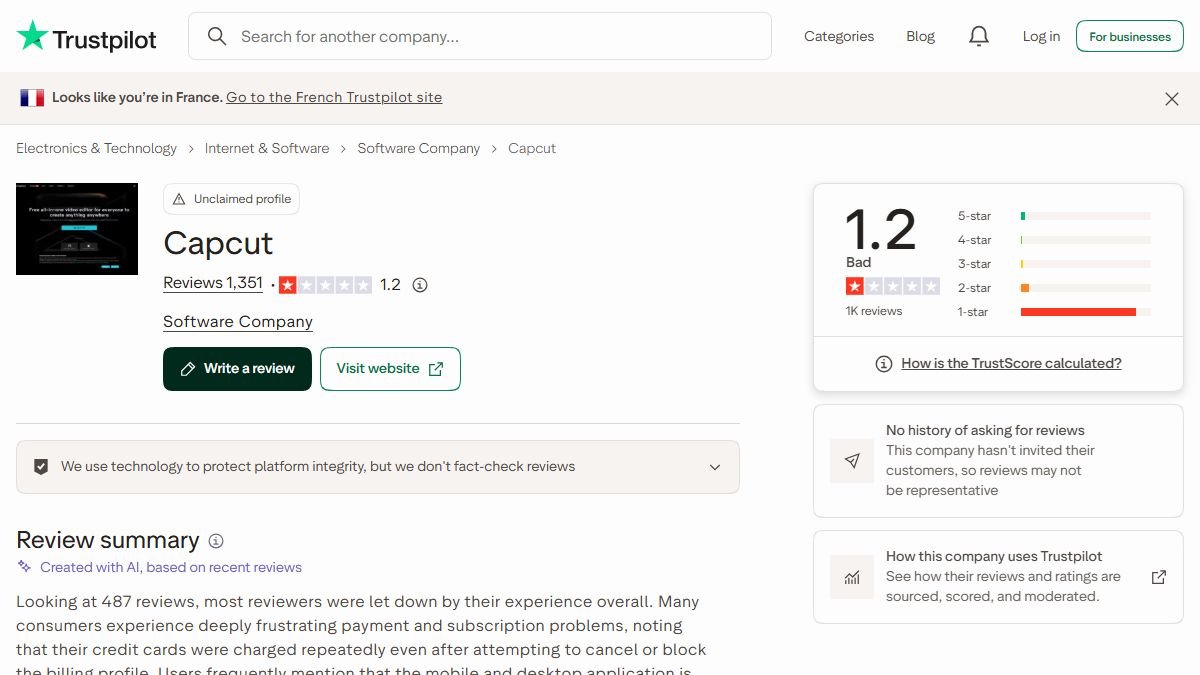
Task: Click external link icon on Visit website
Action: coord(436,369)
